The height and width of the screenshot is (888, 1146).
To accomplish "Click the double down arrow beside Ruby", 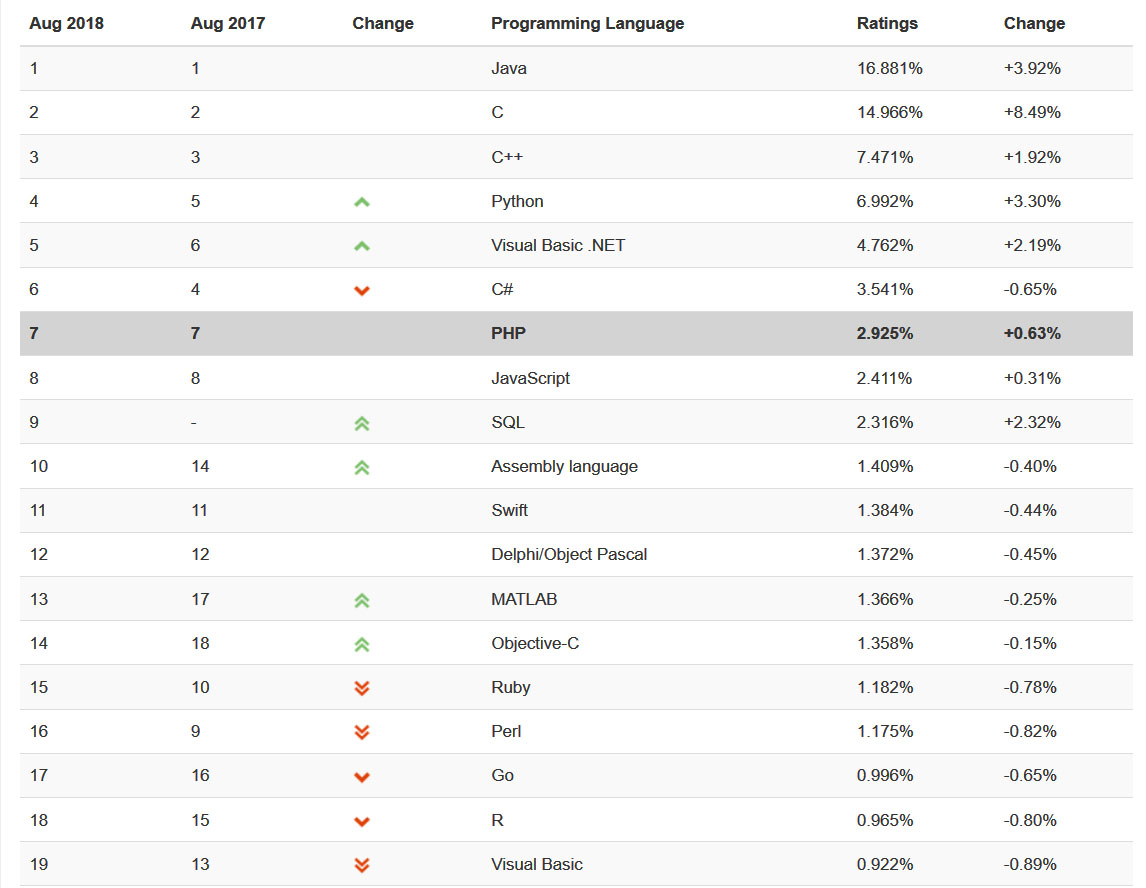I will 362,688.
